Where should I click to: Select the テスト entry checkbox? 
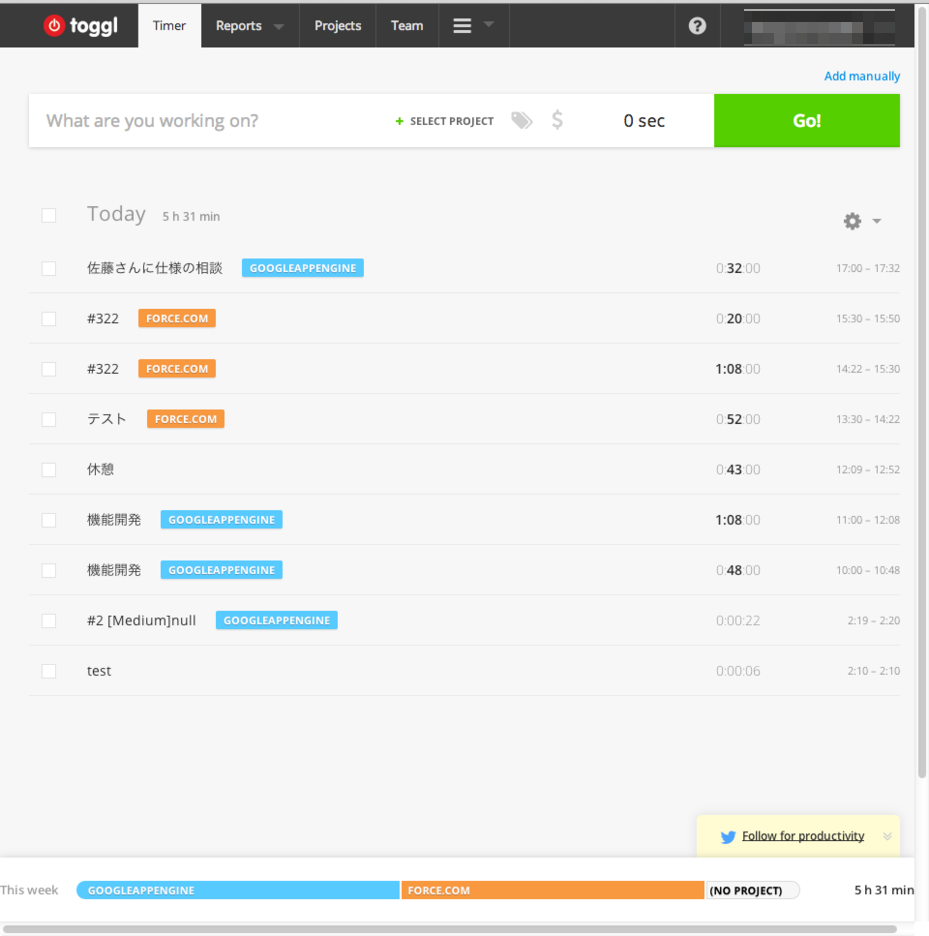tap(49, 419)
